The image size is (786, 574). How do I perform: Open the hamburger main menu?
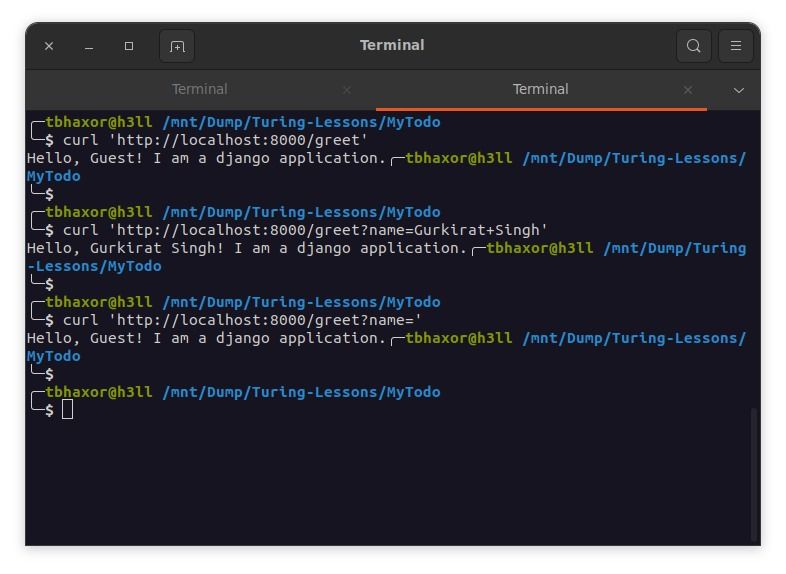pos(735,46)
